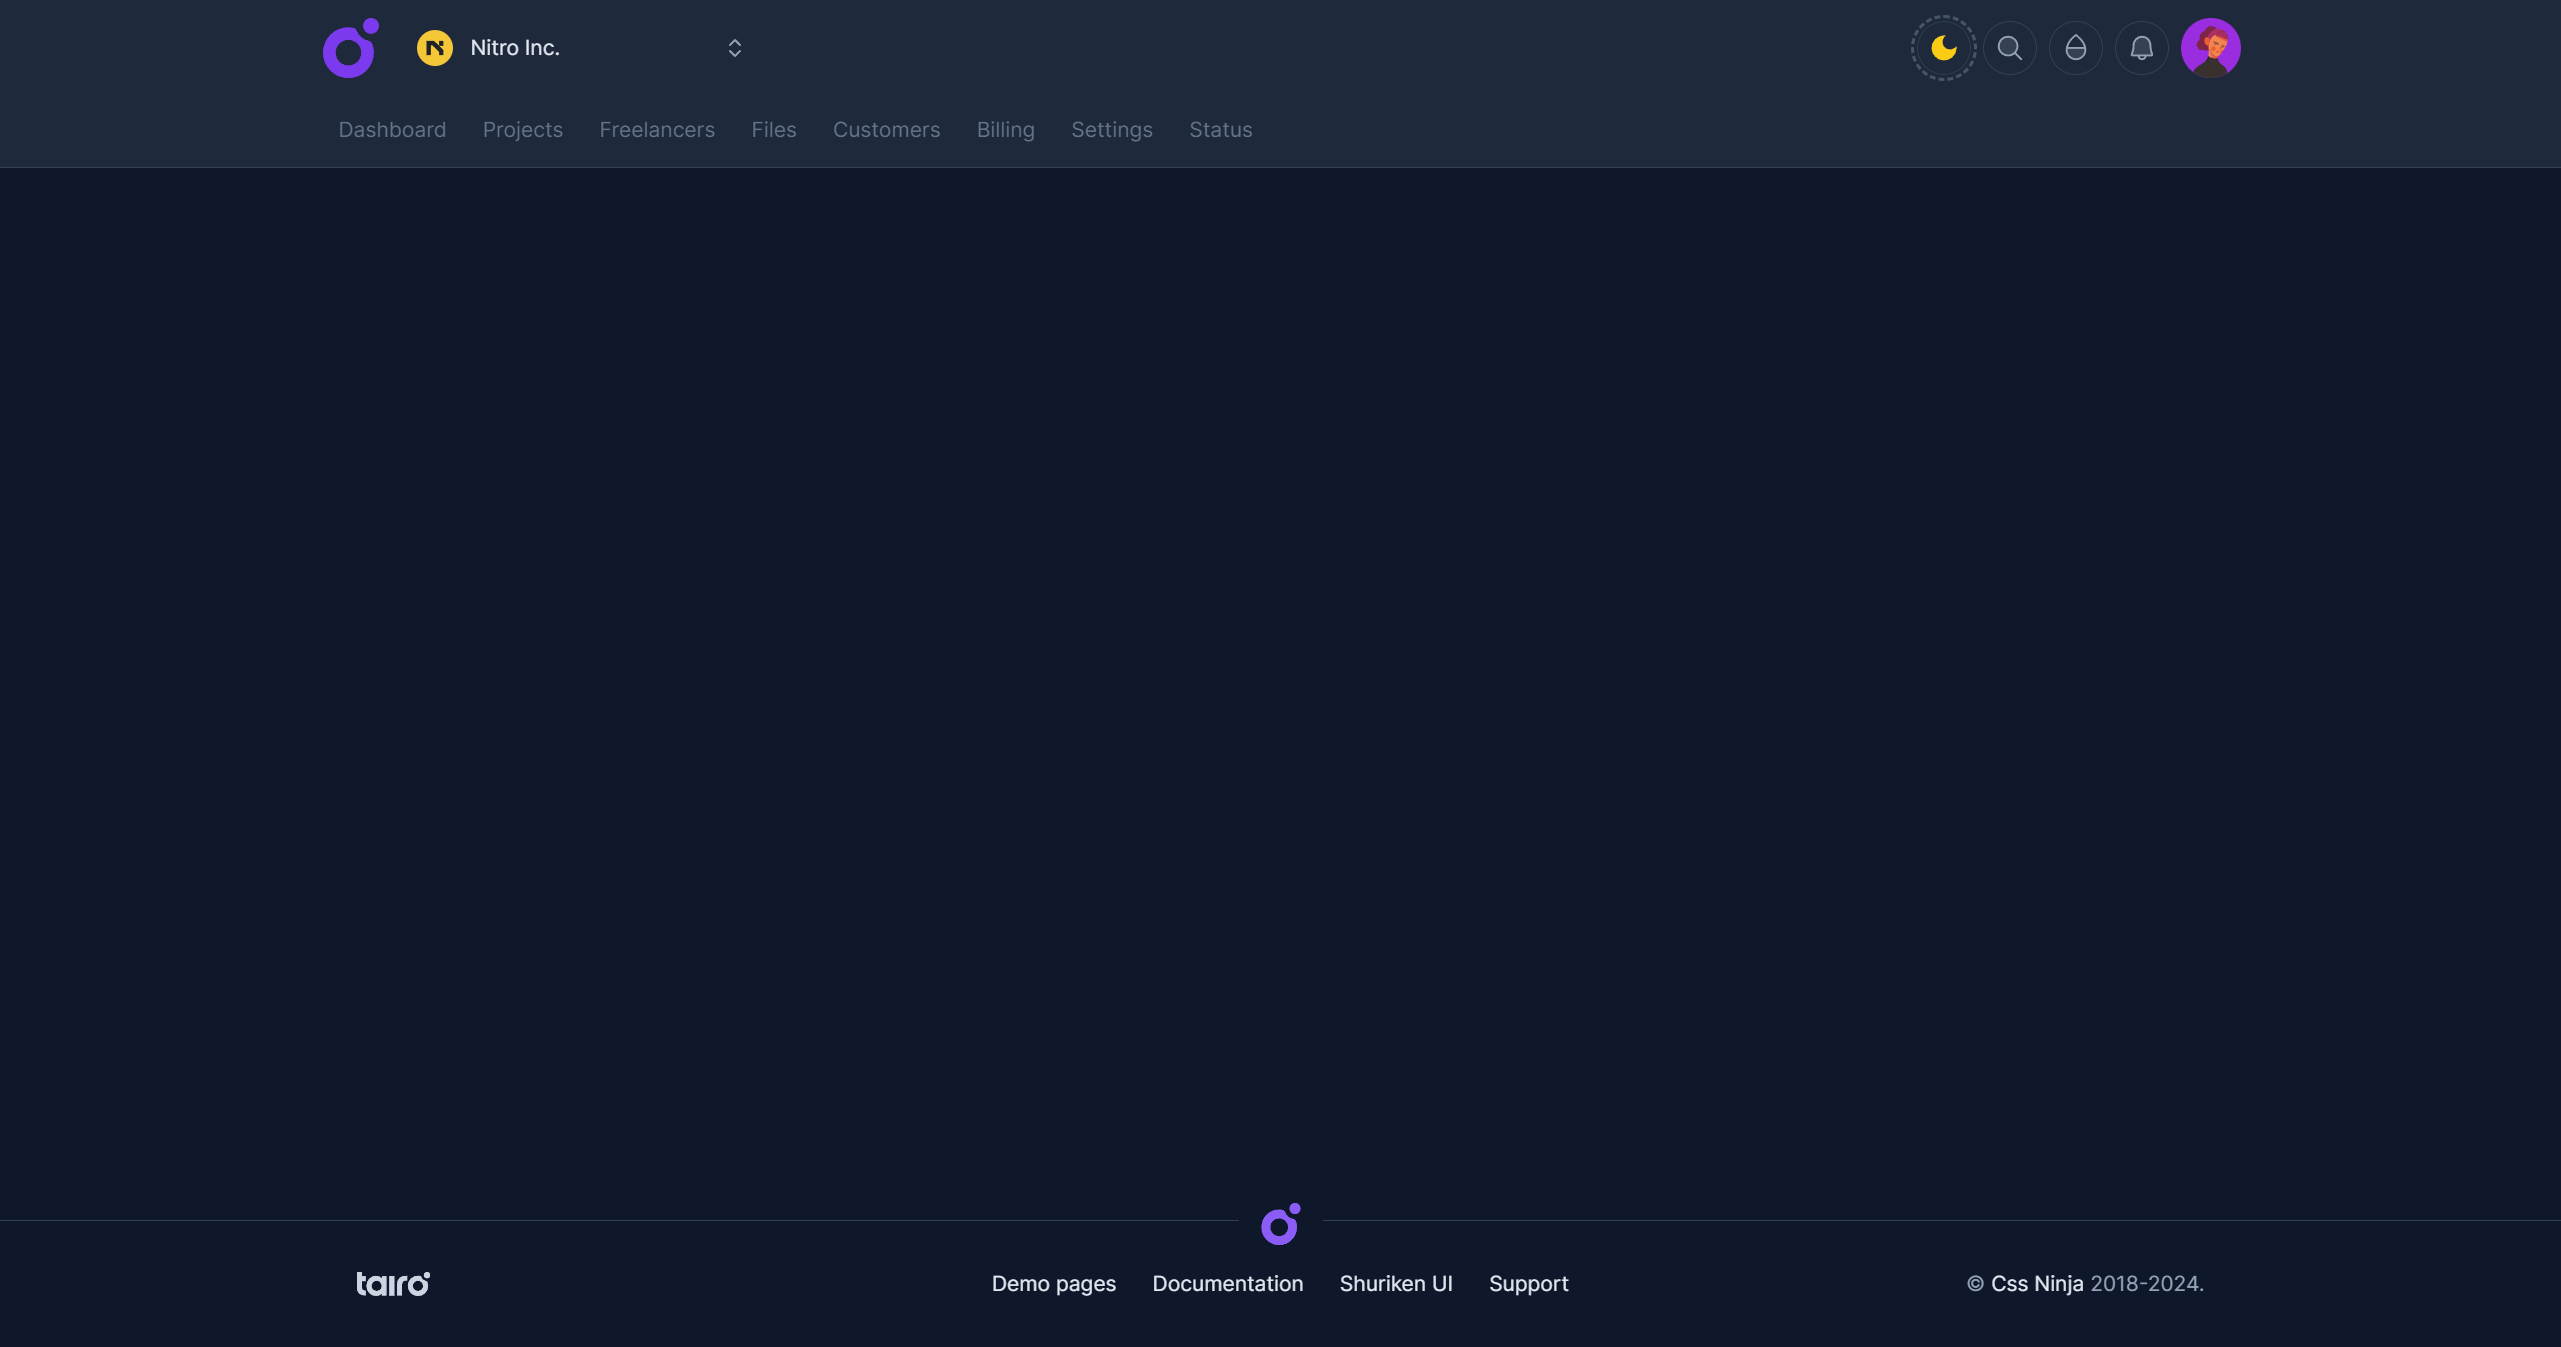The width and height of the screenshot is (2561, 1347).
Task: Follow the Documentation footer link
Action: 1227,1283
